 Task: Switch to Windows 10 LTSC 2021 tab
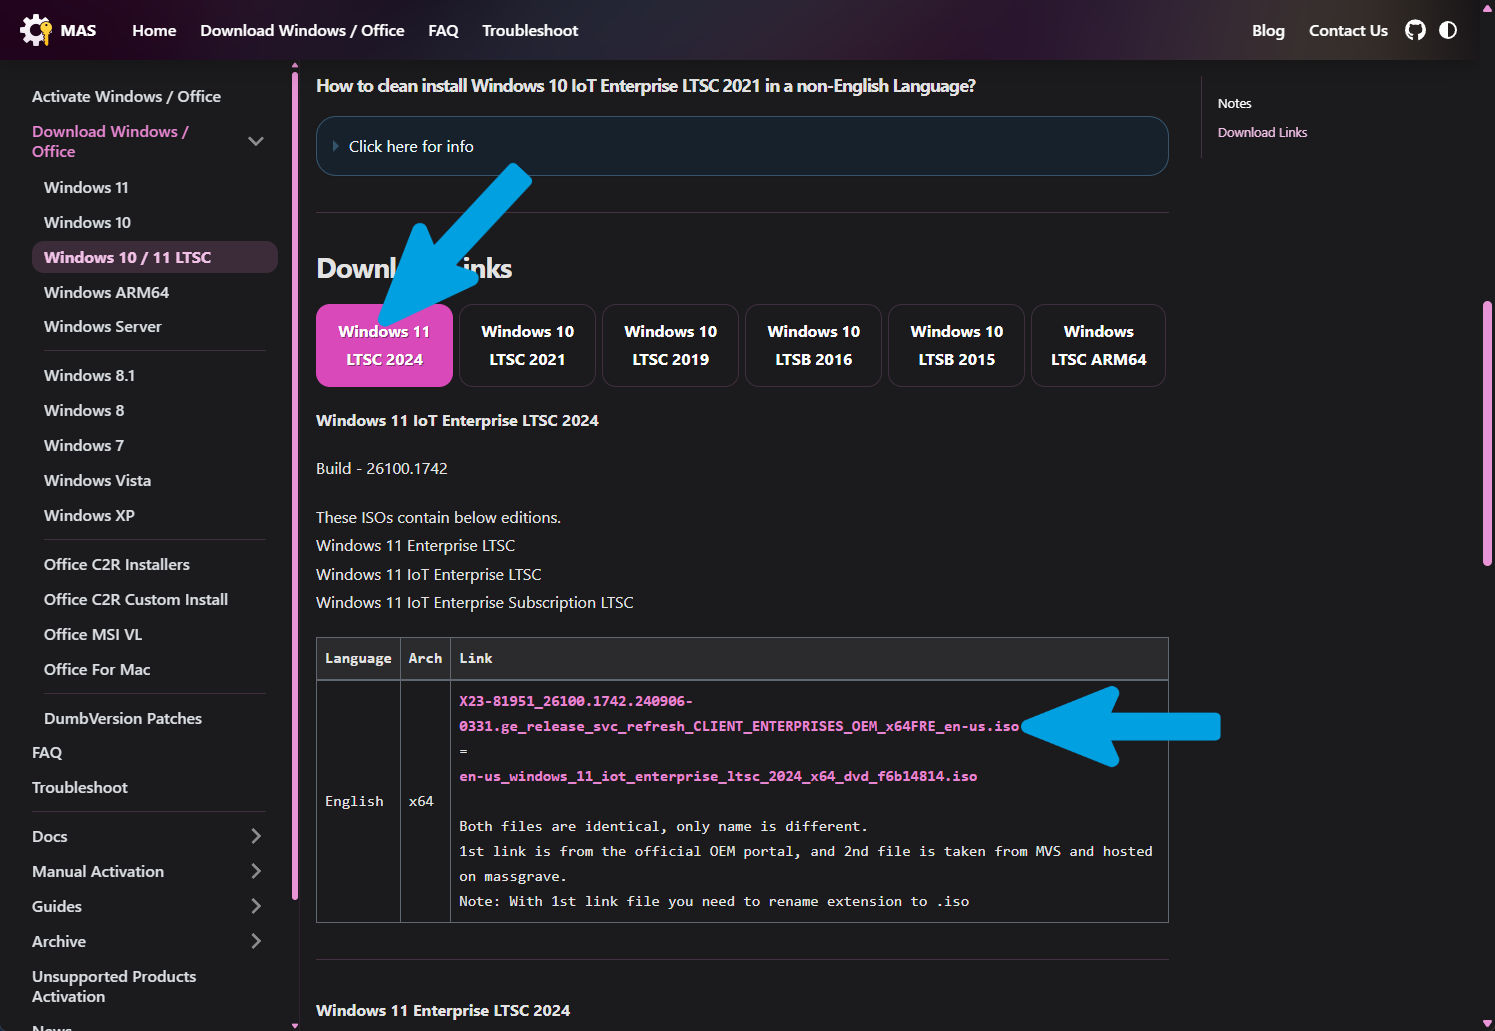pos(527,345)
